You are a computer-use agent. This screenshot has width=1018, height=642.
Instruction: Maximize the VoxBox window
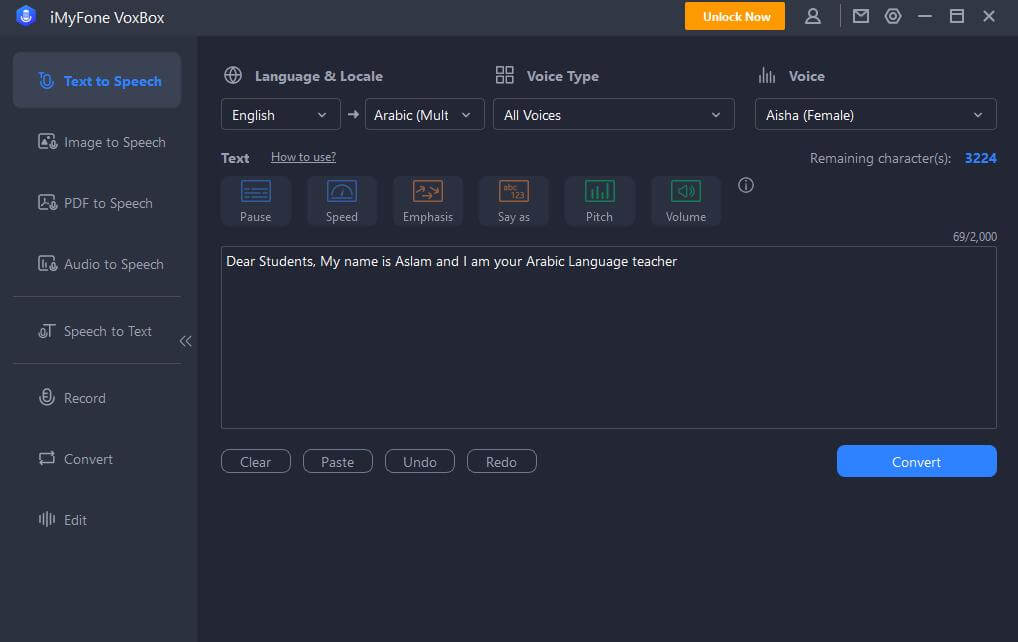point(957,16)
